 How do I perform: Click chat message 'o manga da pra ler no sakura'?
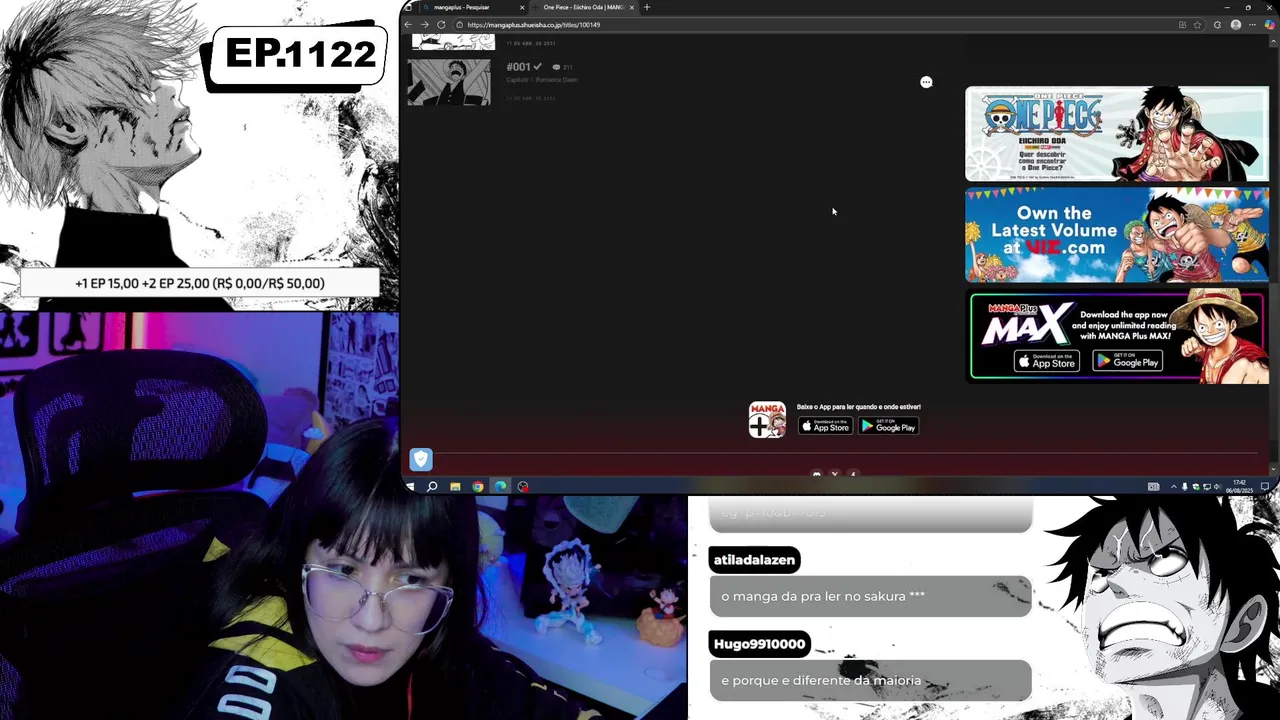870,596
